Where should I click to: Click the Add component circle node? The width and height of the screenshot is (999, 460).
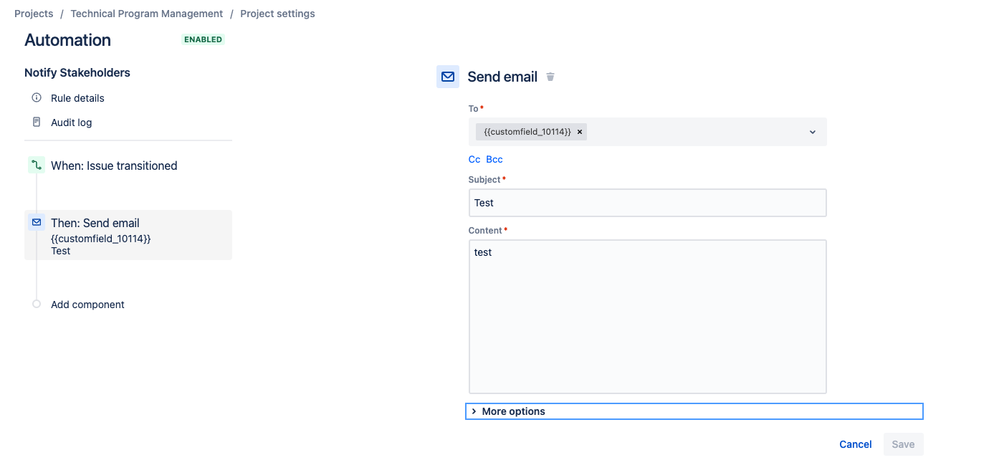36,305
